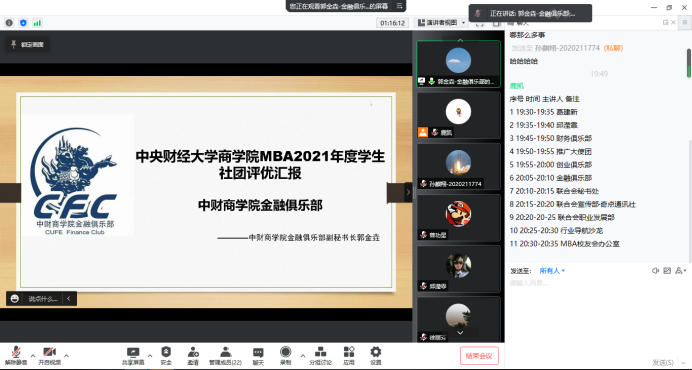Expand video options arrow next to 开启视频

click(66, 355)
